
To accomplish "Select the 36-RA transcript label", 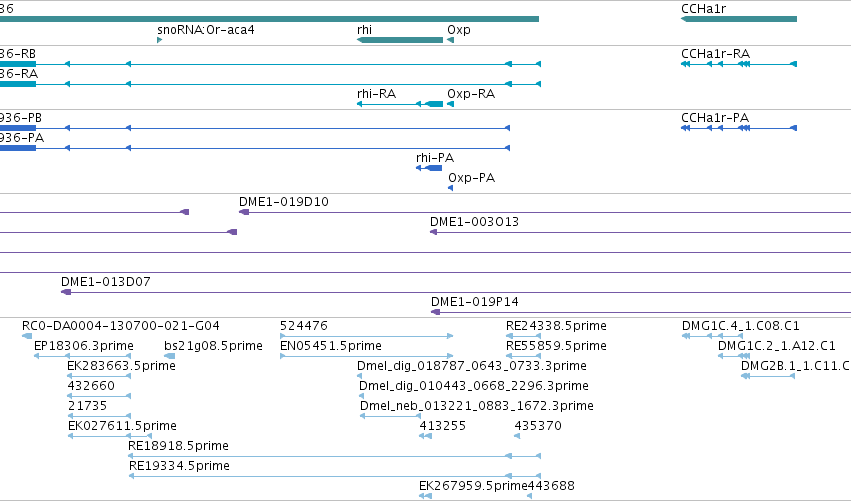I will pos(19,74).
